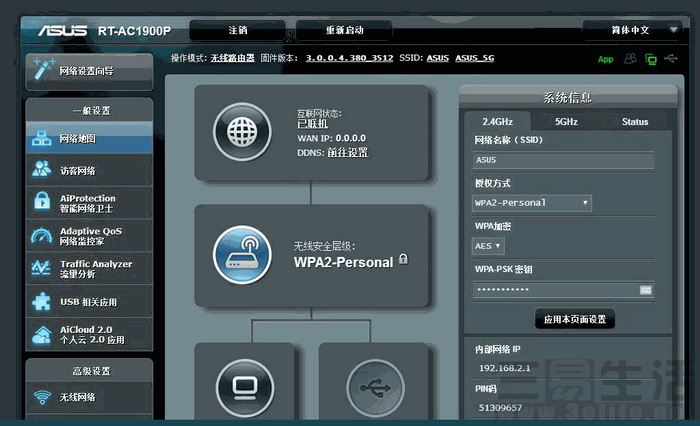Click the 已联机 internet status link
700x426 pixels.
click(312, 124)
